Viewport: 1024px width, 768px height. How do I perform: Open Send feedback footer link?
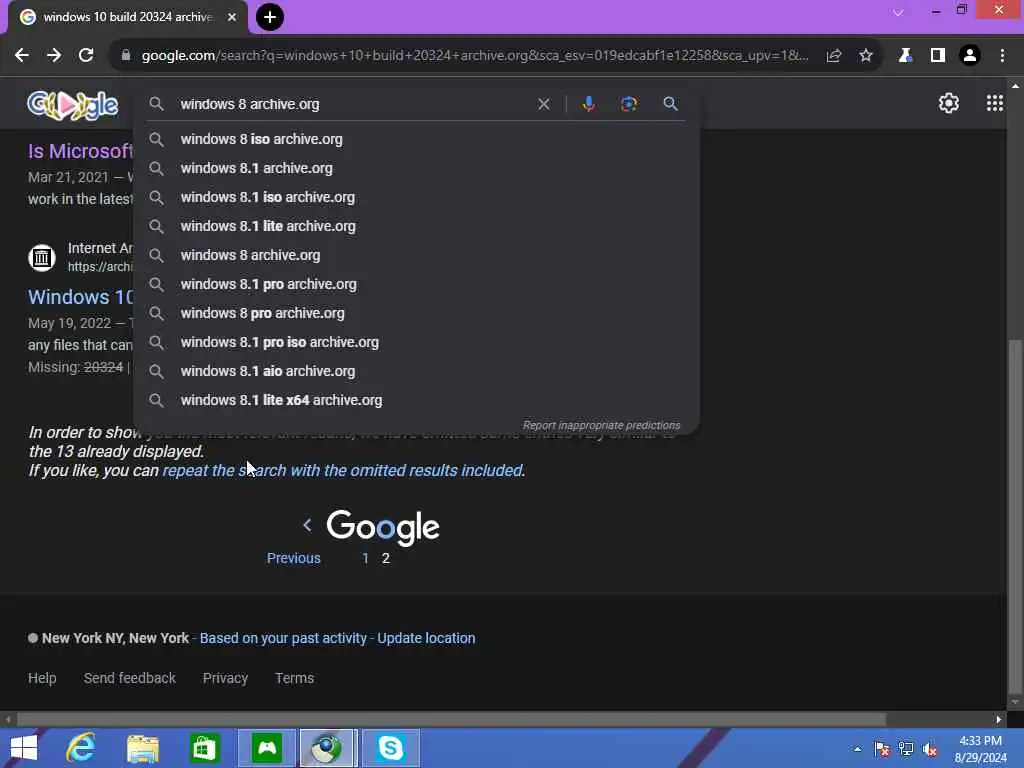[129, 678]
